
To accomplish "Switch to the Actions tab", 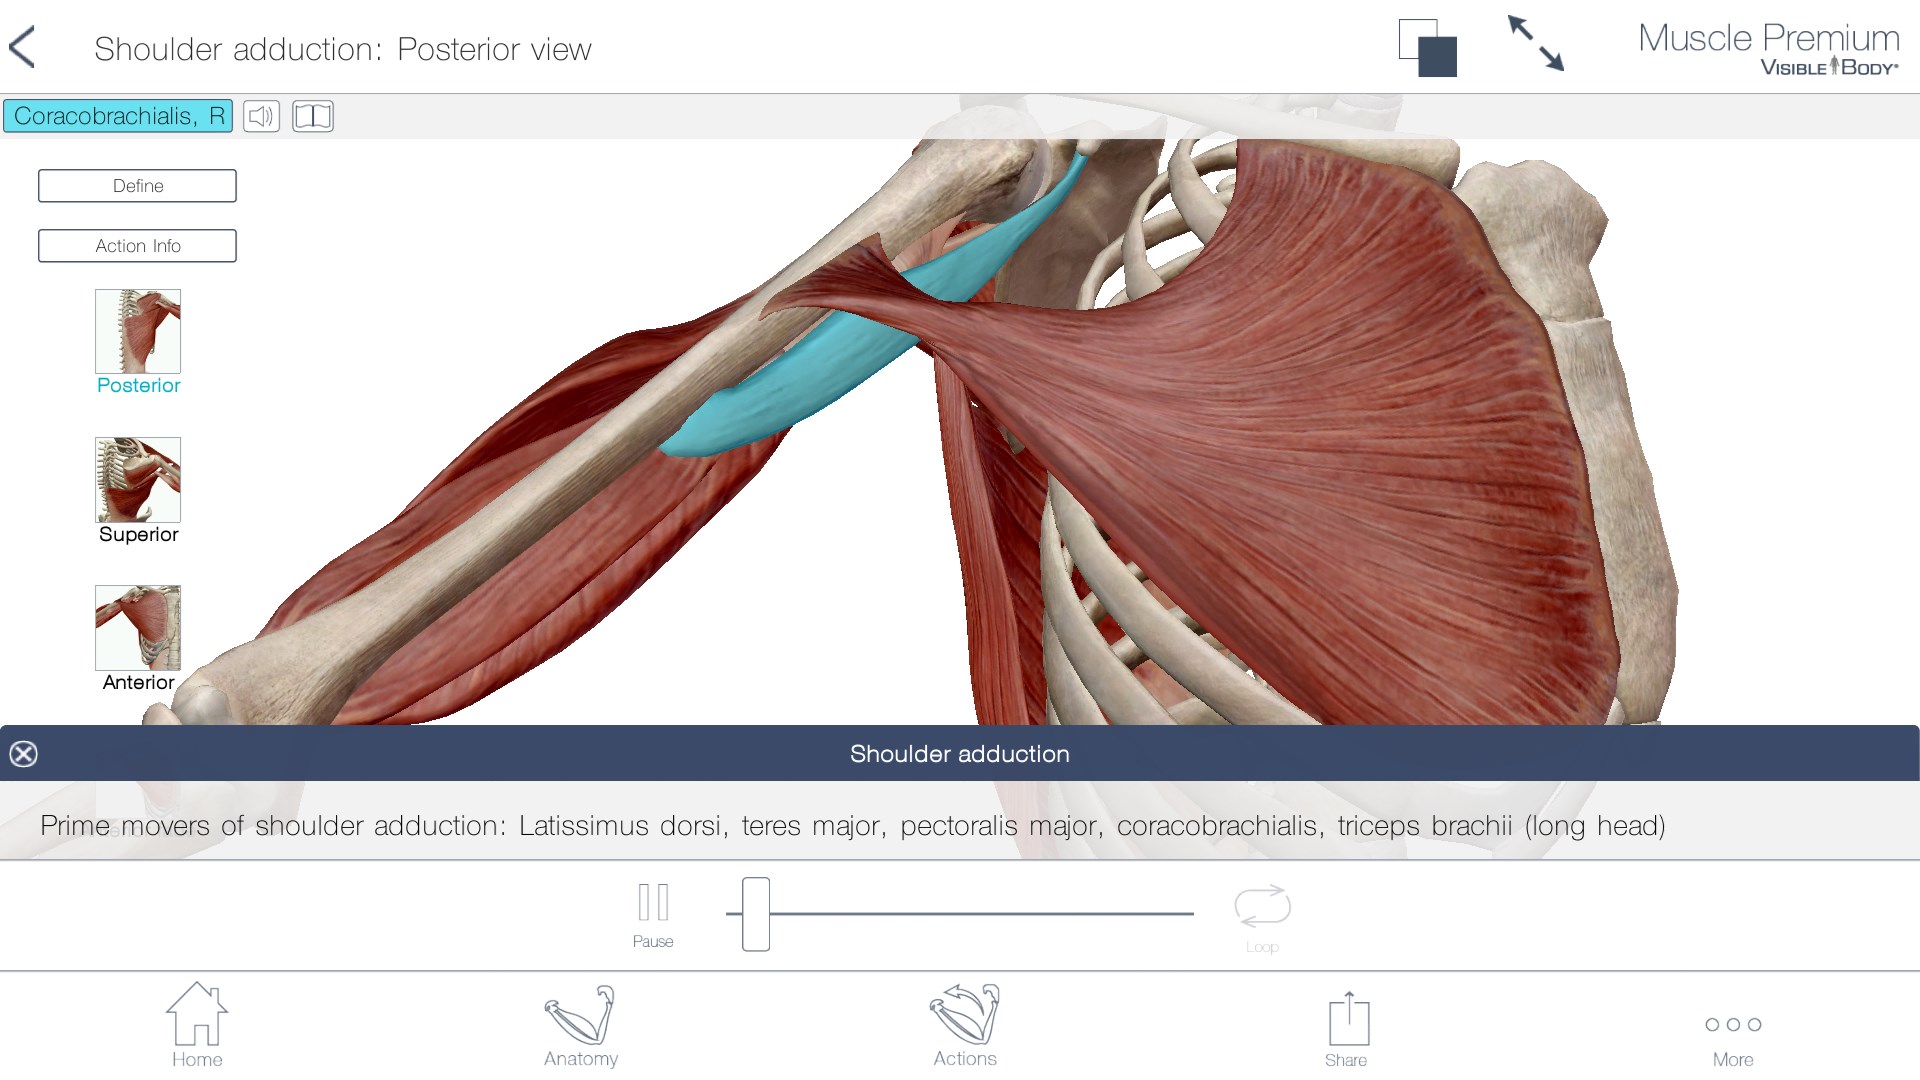I will click(x=965, y=1026).
